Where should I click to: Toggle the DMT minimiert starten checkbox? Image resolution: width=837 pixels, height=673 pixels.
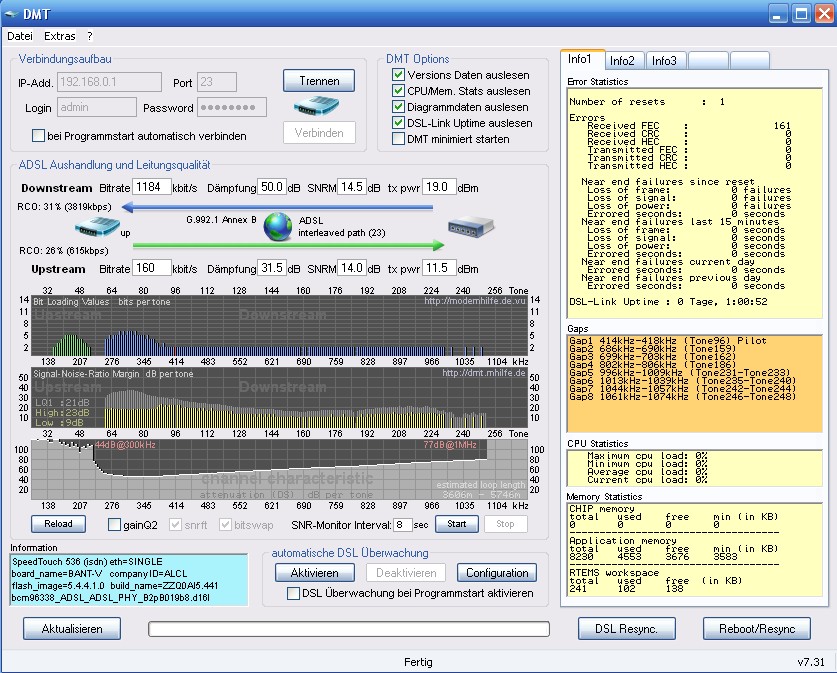[x=399, y=139]
